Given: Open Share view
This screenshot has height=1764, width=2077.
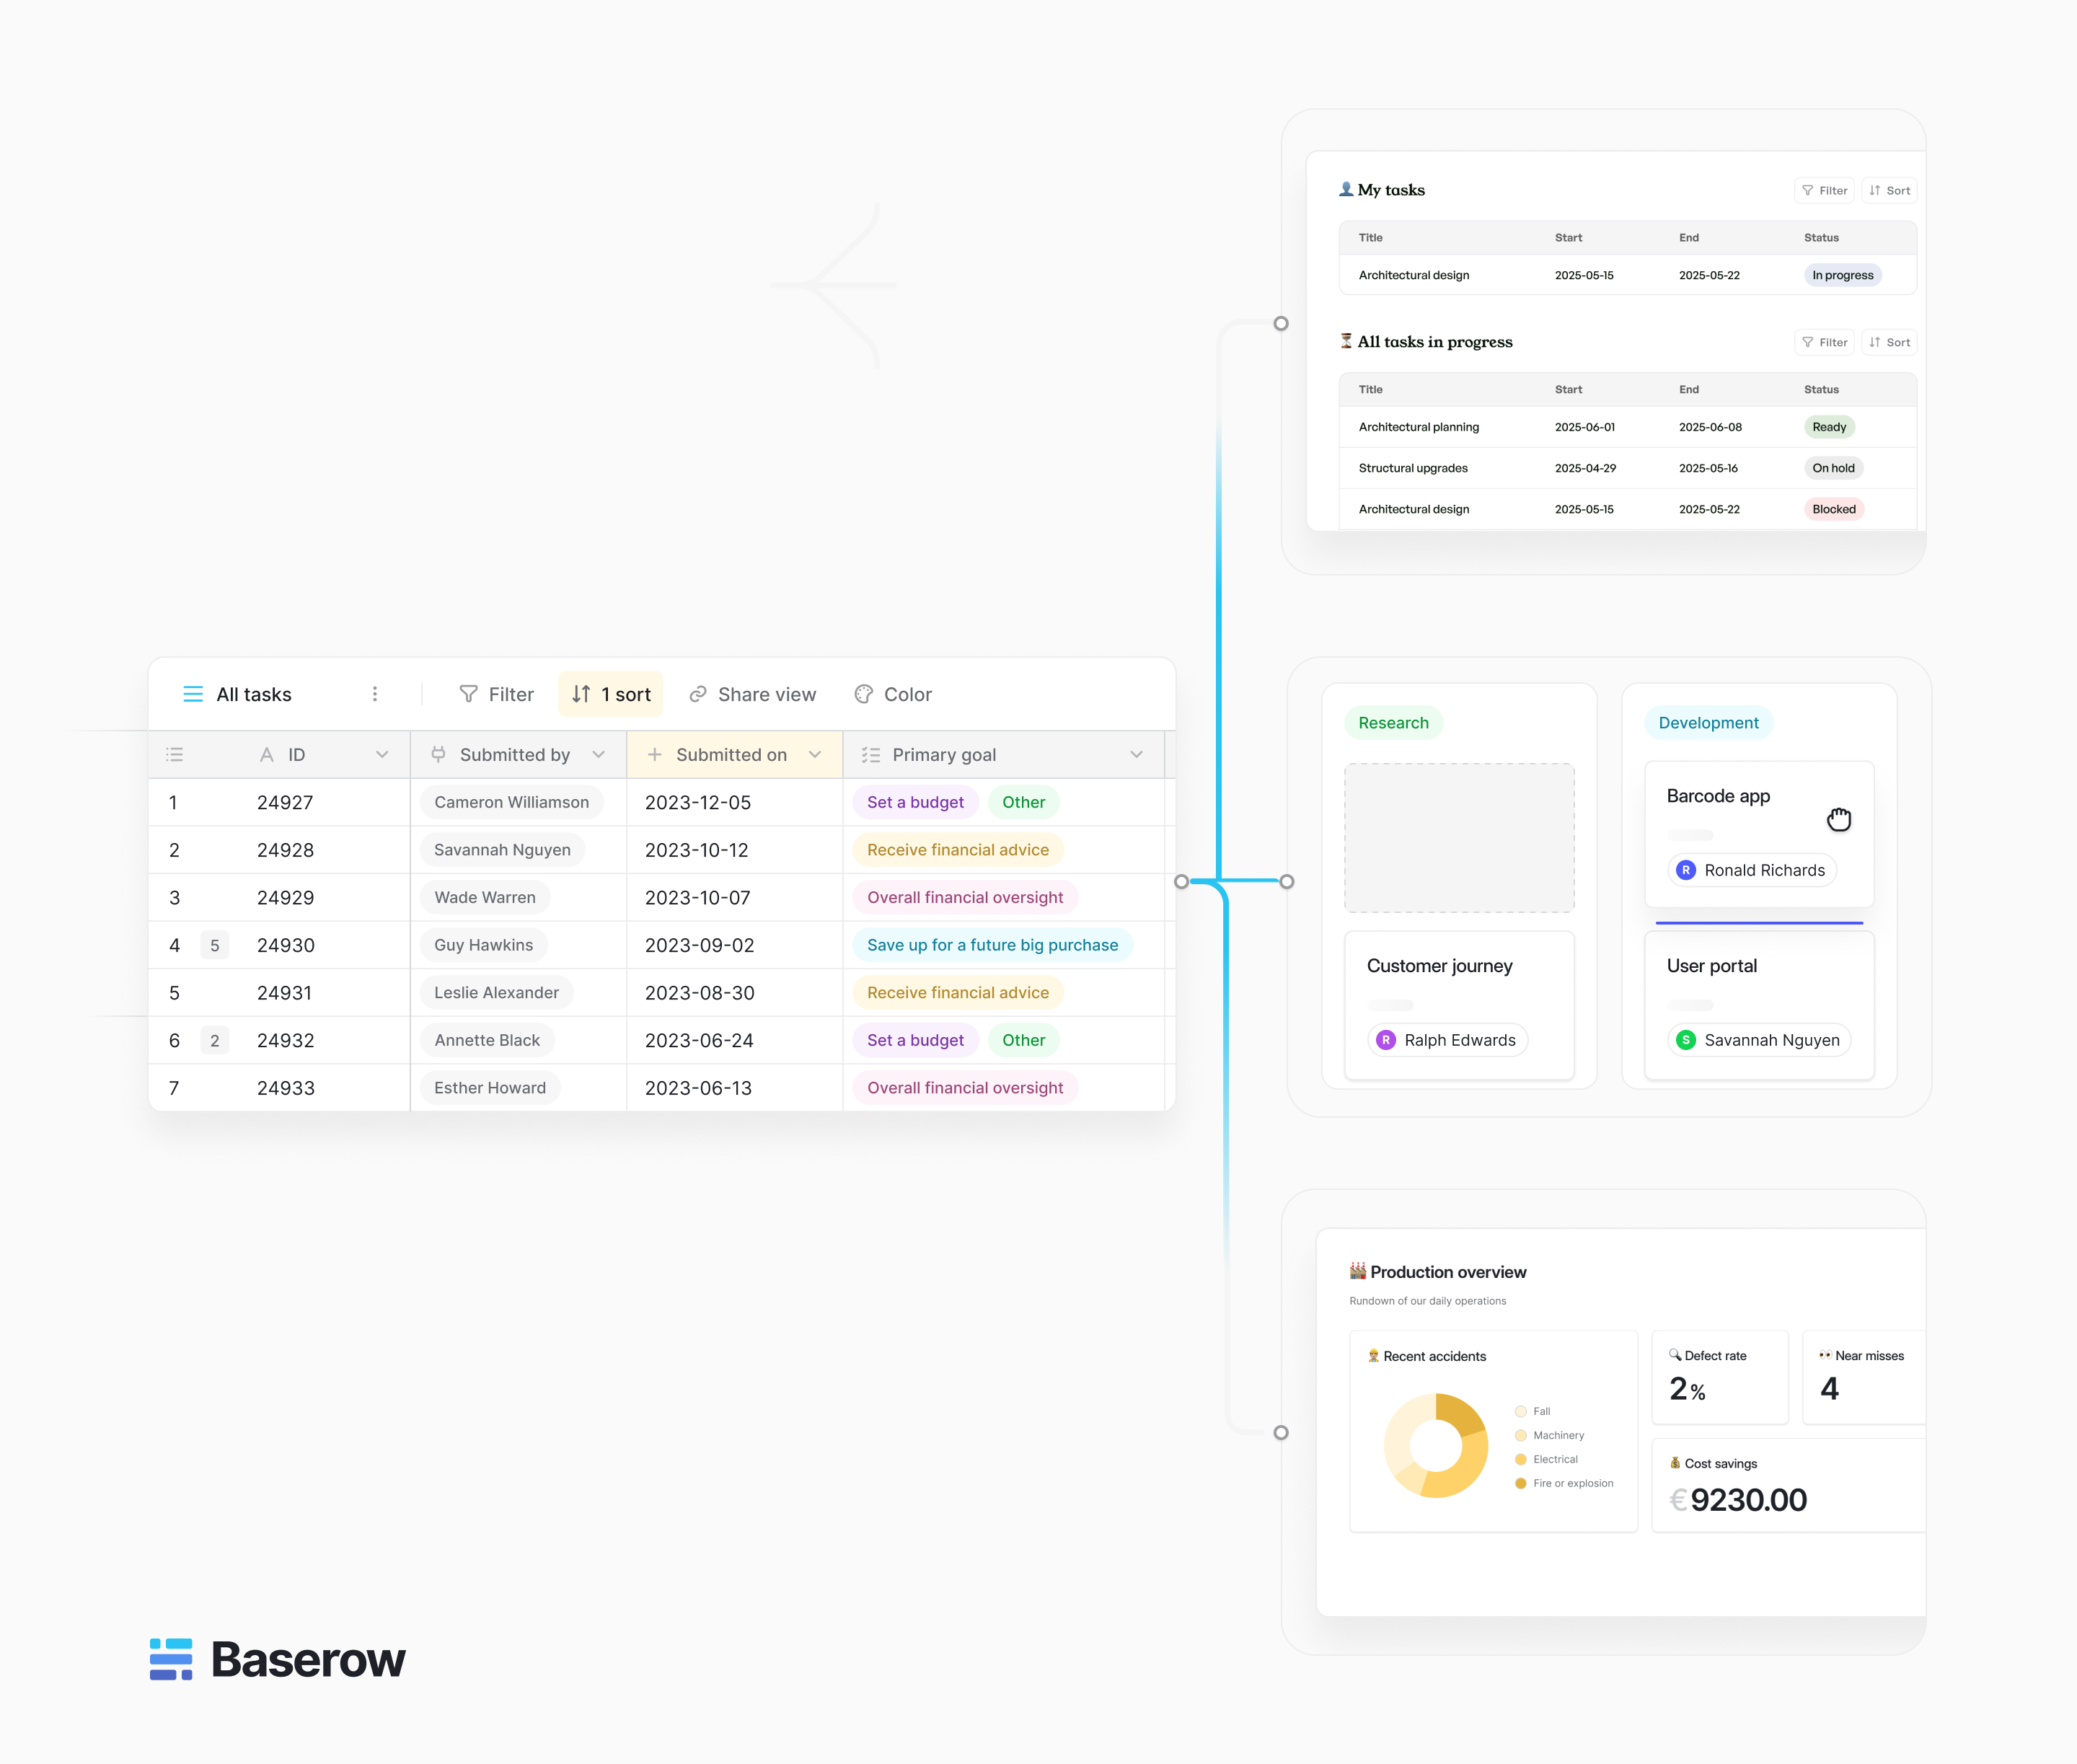Looking at the screenshot, I should [x=753, y=694].
